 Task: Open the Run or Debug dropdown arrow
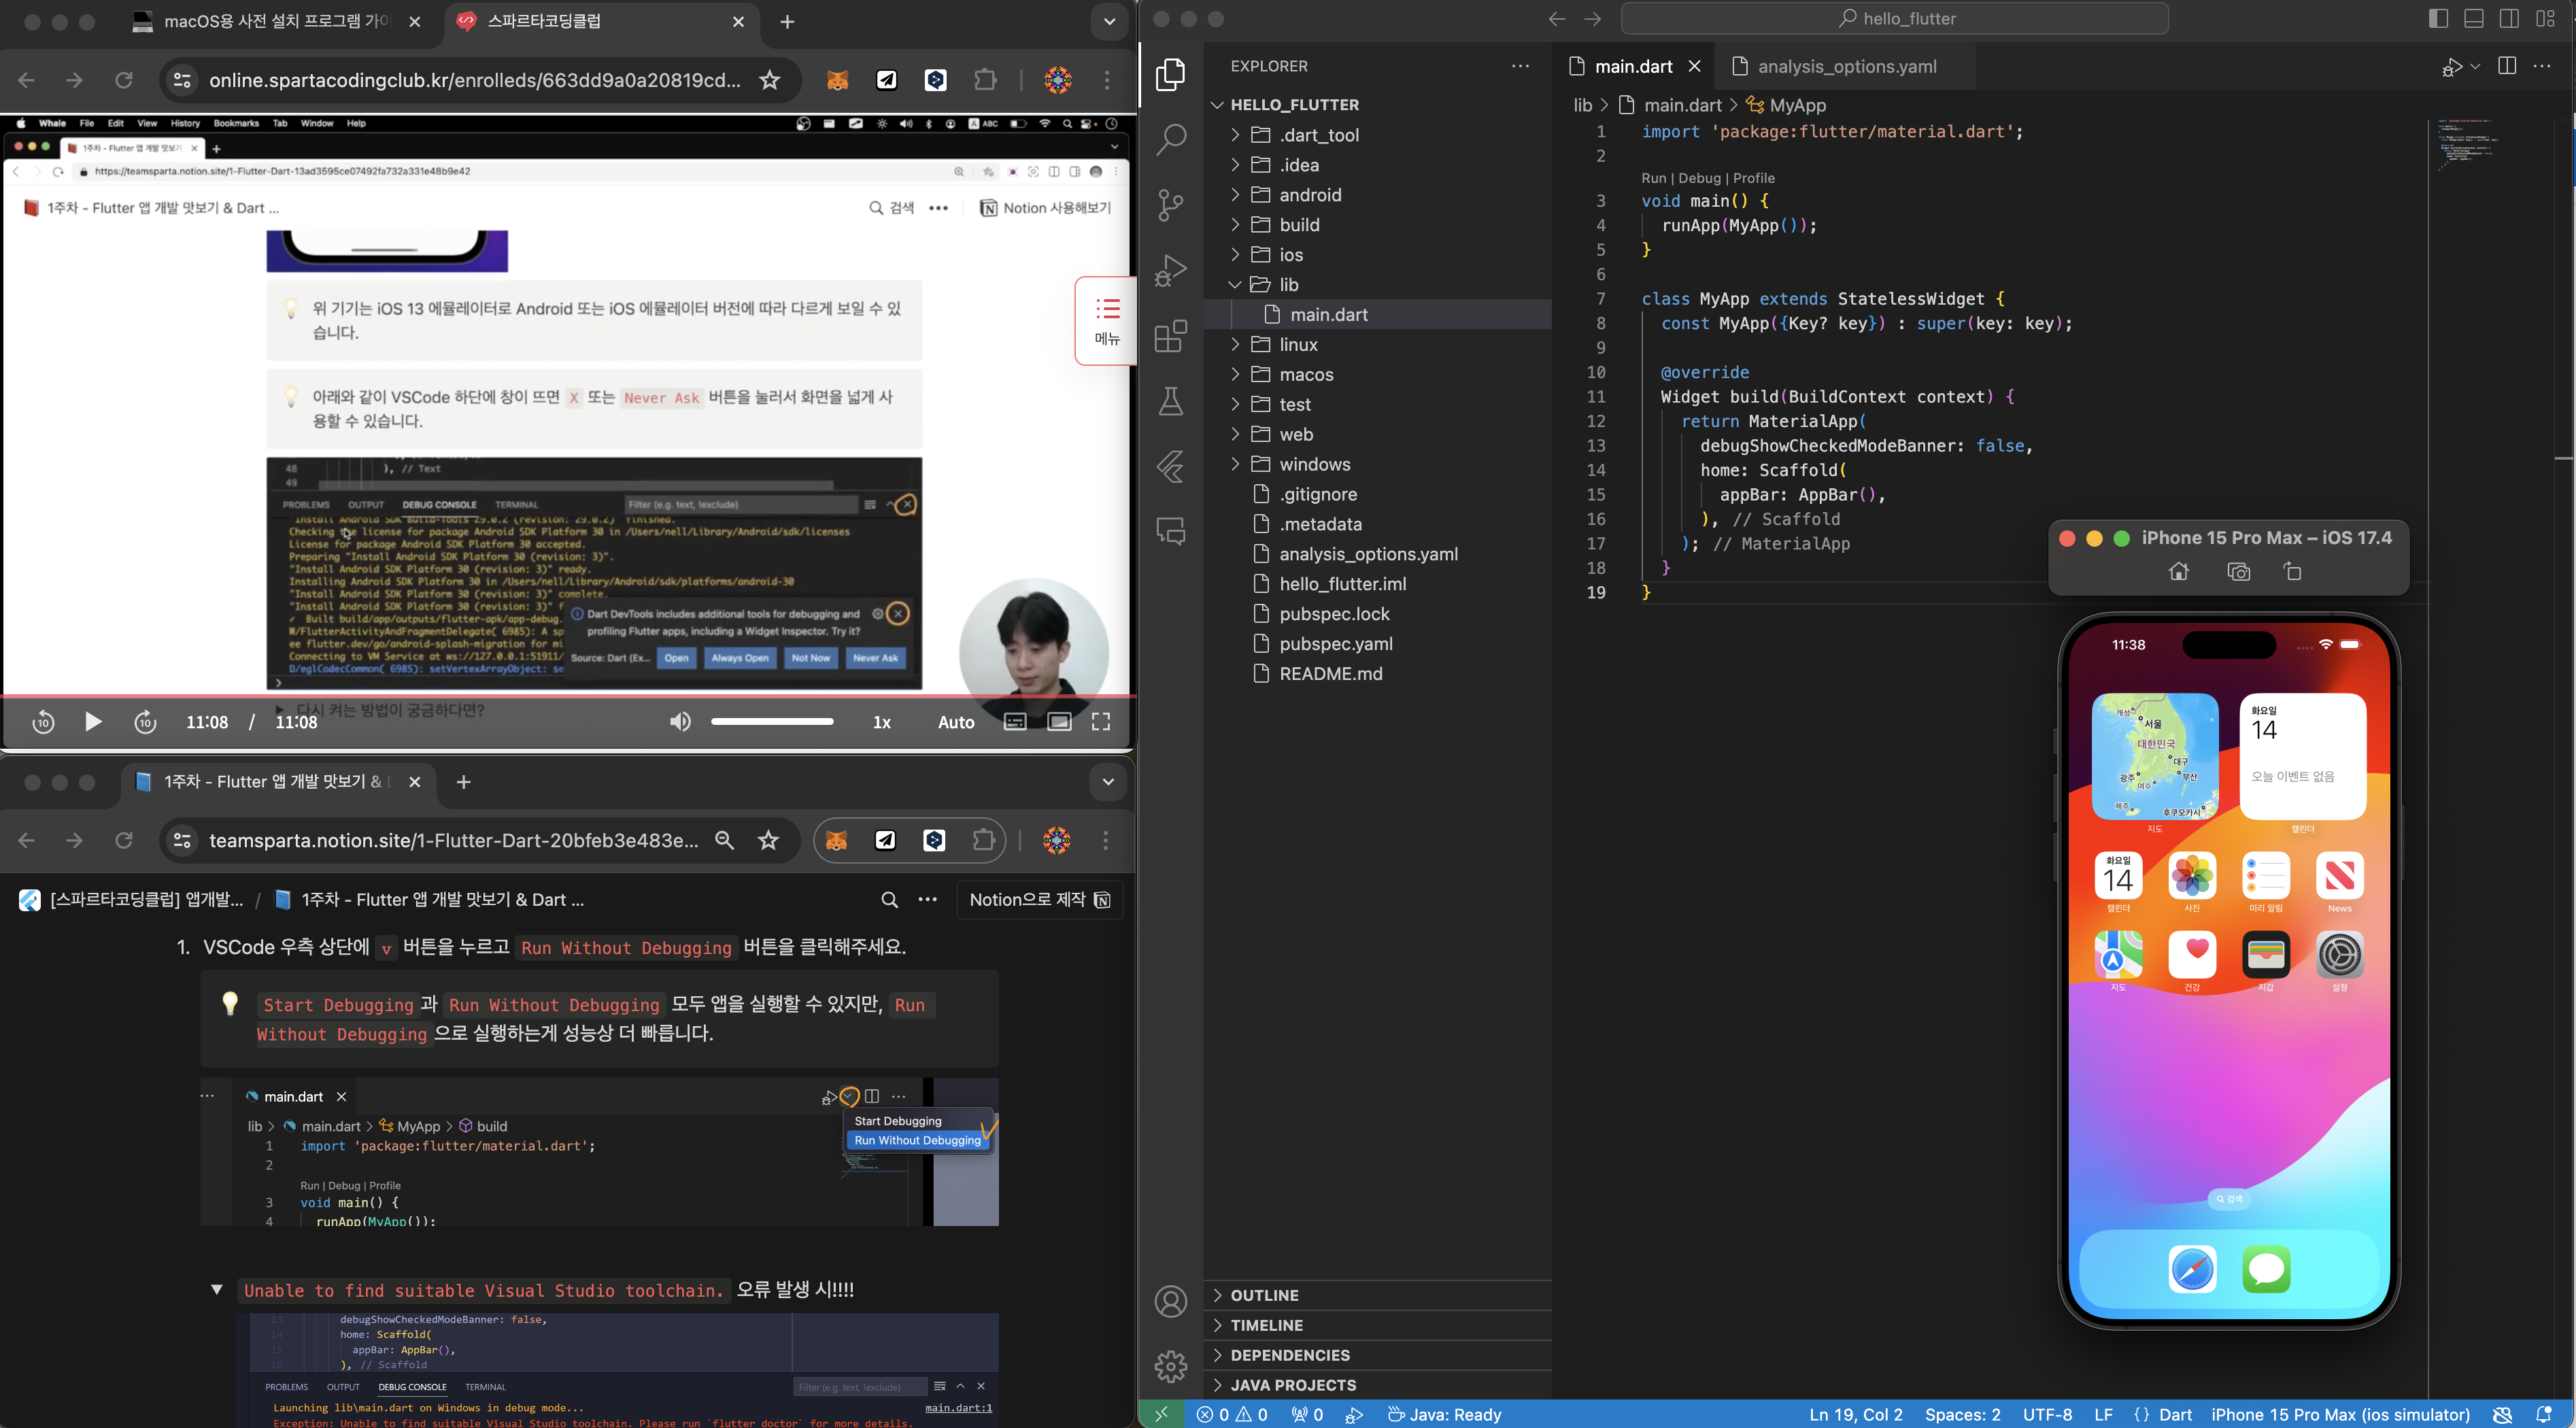tap(2475, 67)
